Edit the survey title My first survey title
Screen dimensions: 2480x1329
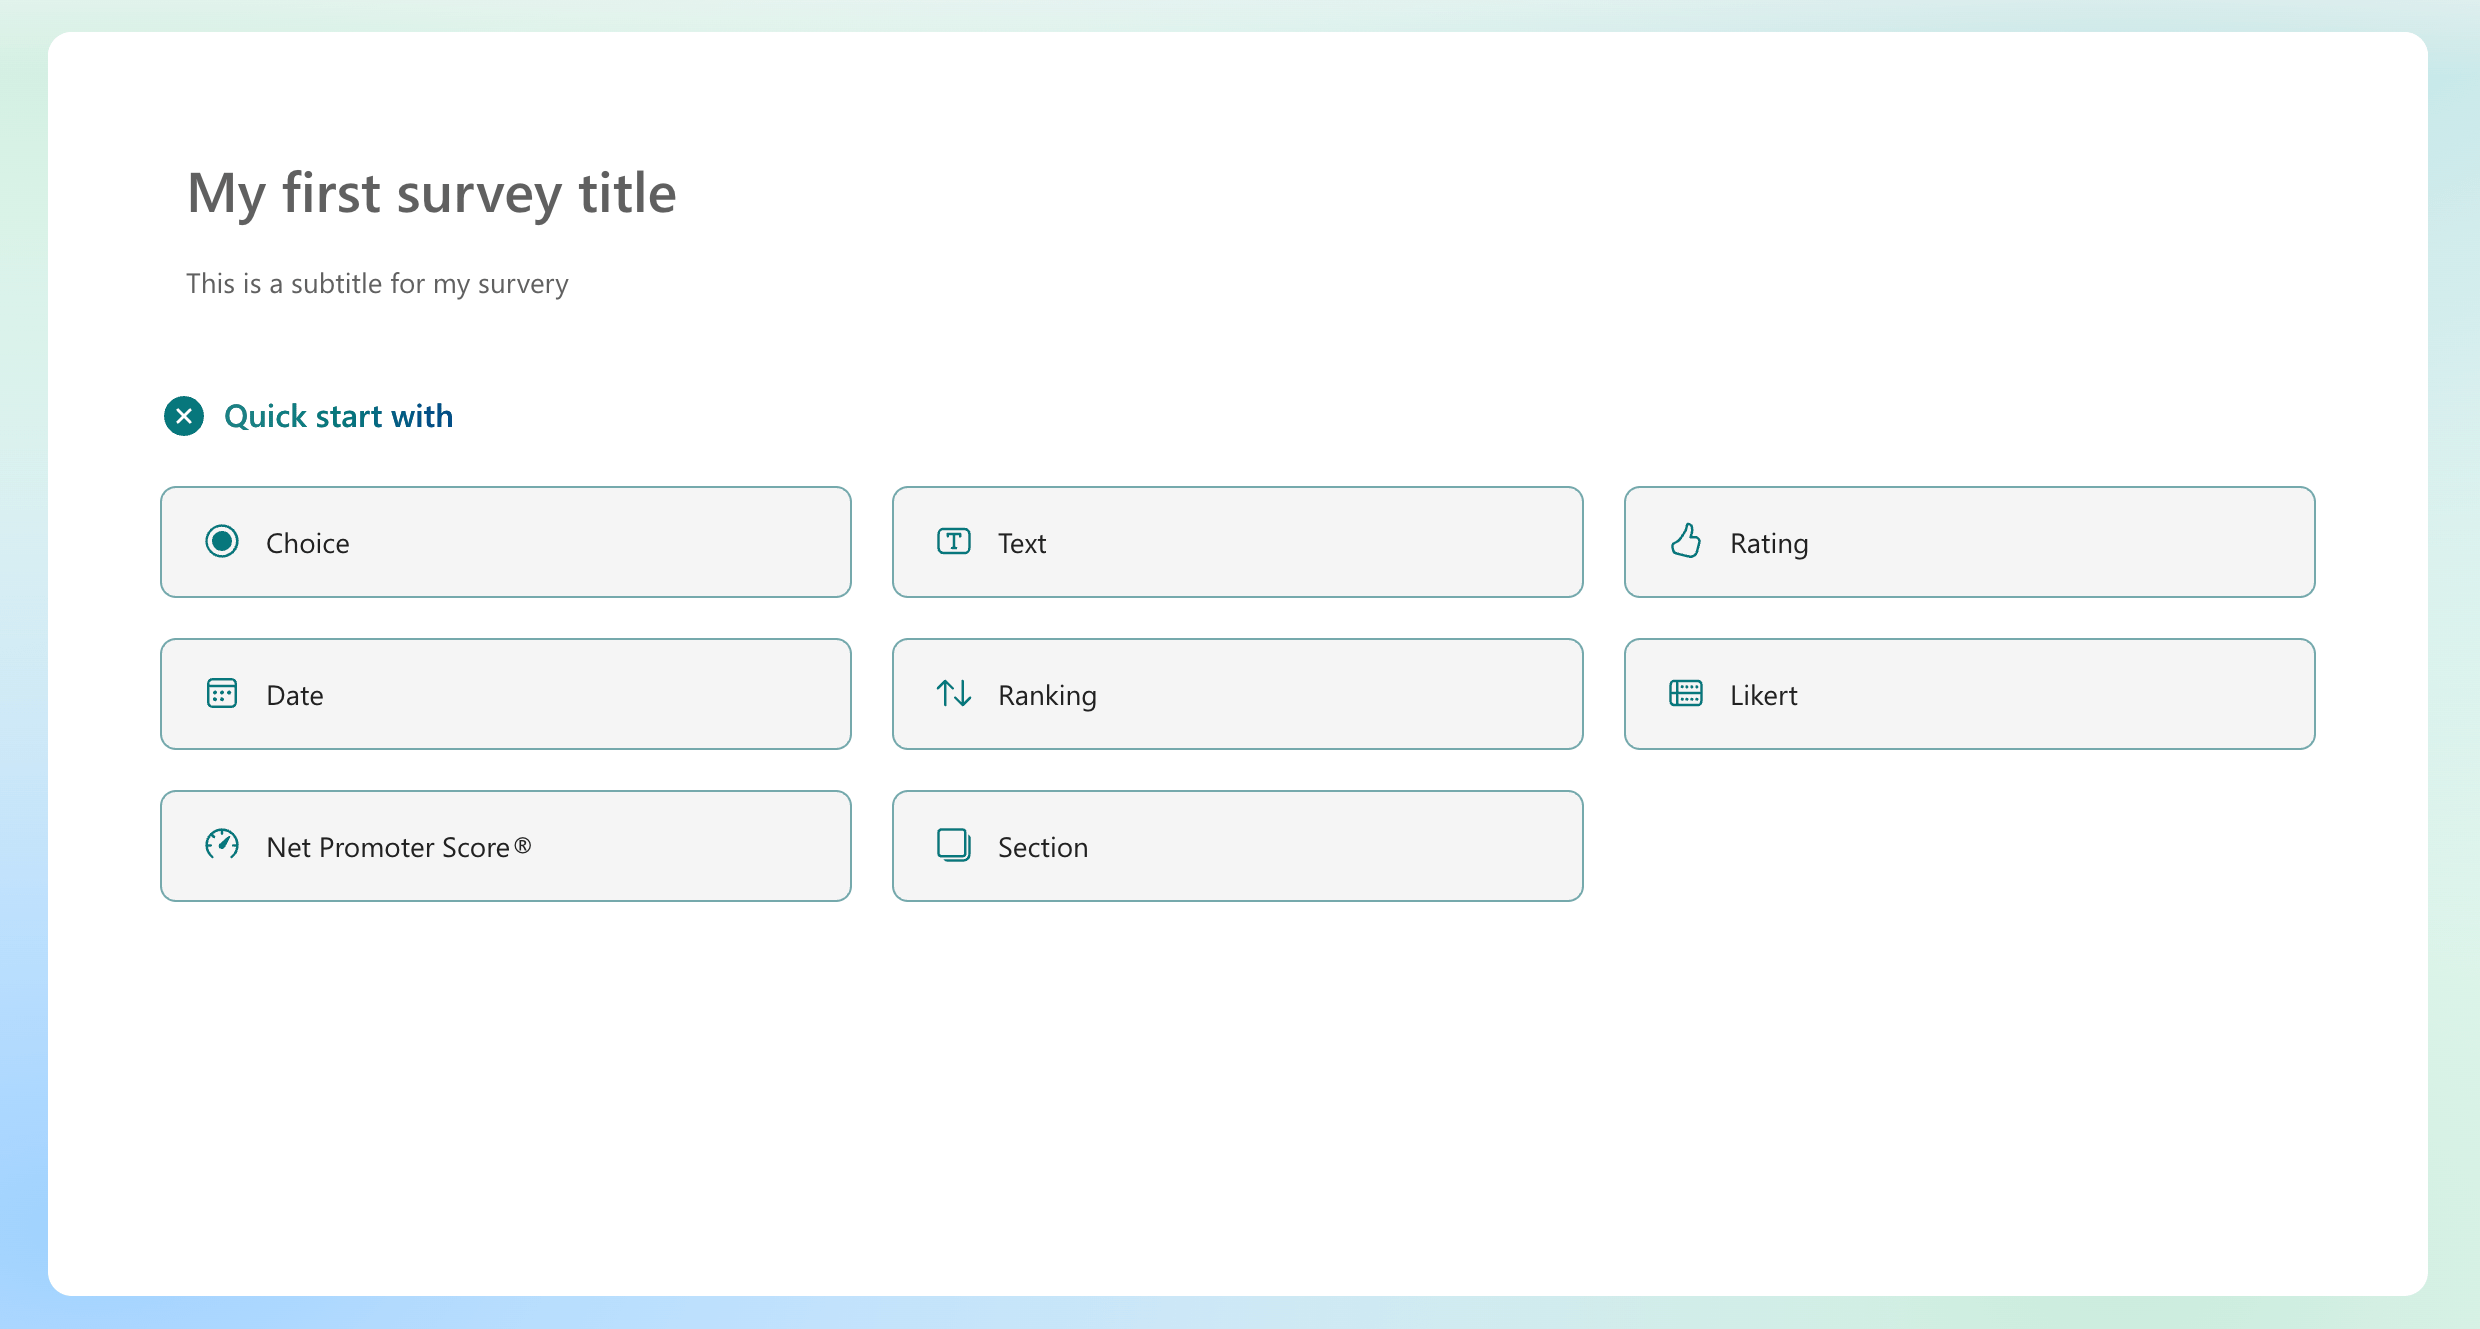pos(431,193)
